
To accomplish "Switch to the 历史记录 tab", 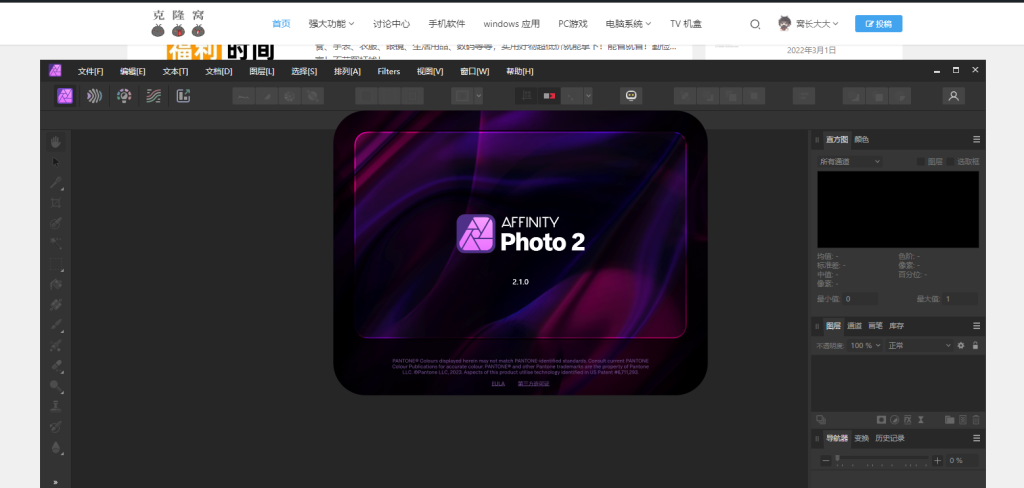I will click(x=889, y=438).
